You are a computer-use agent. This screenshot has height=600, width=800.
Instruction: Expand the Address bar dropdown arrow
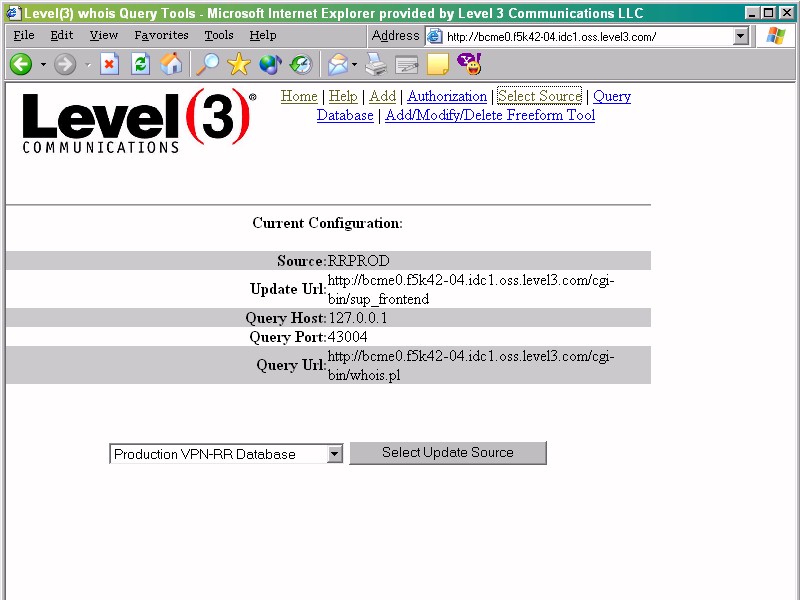(x=741, y=36)
